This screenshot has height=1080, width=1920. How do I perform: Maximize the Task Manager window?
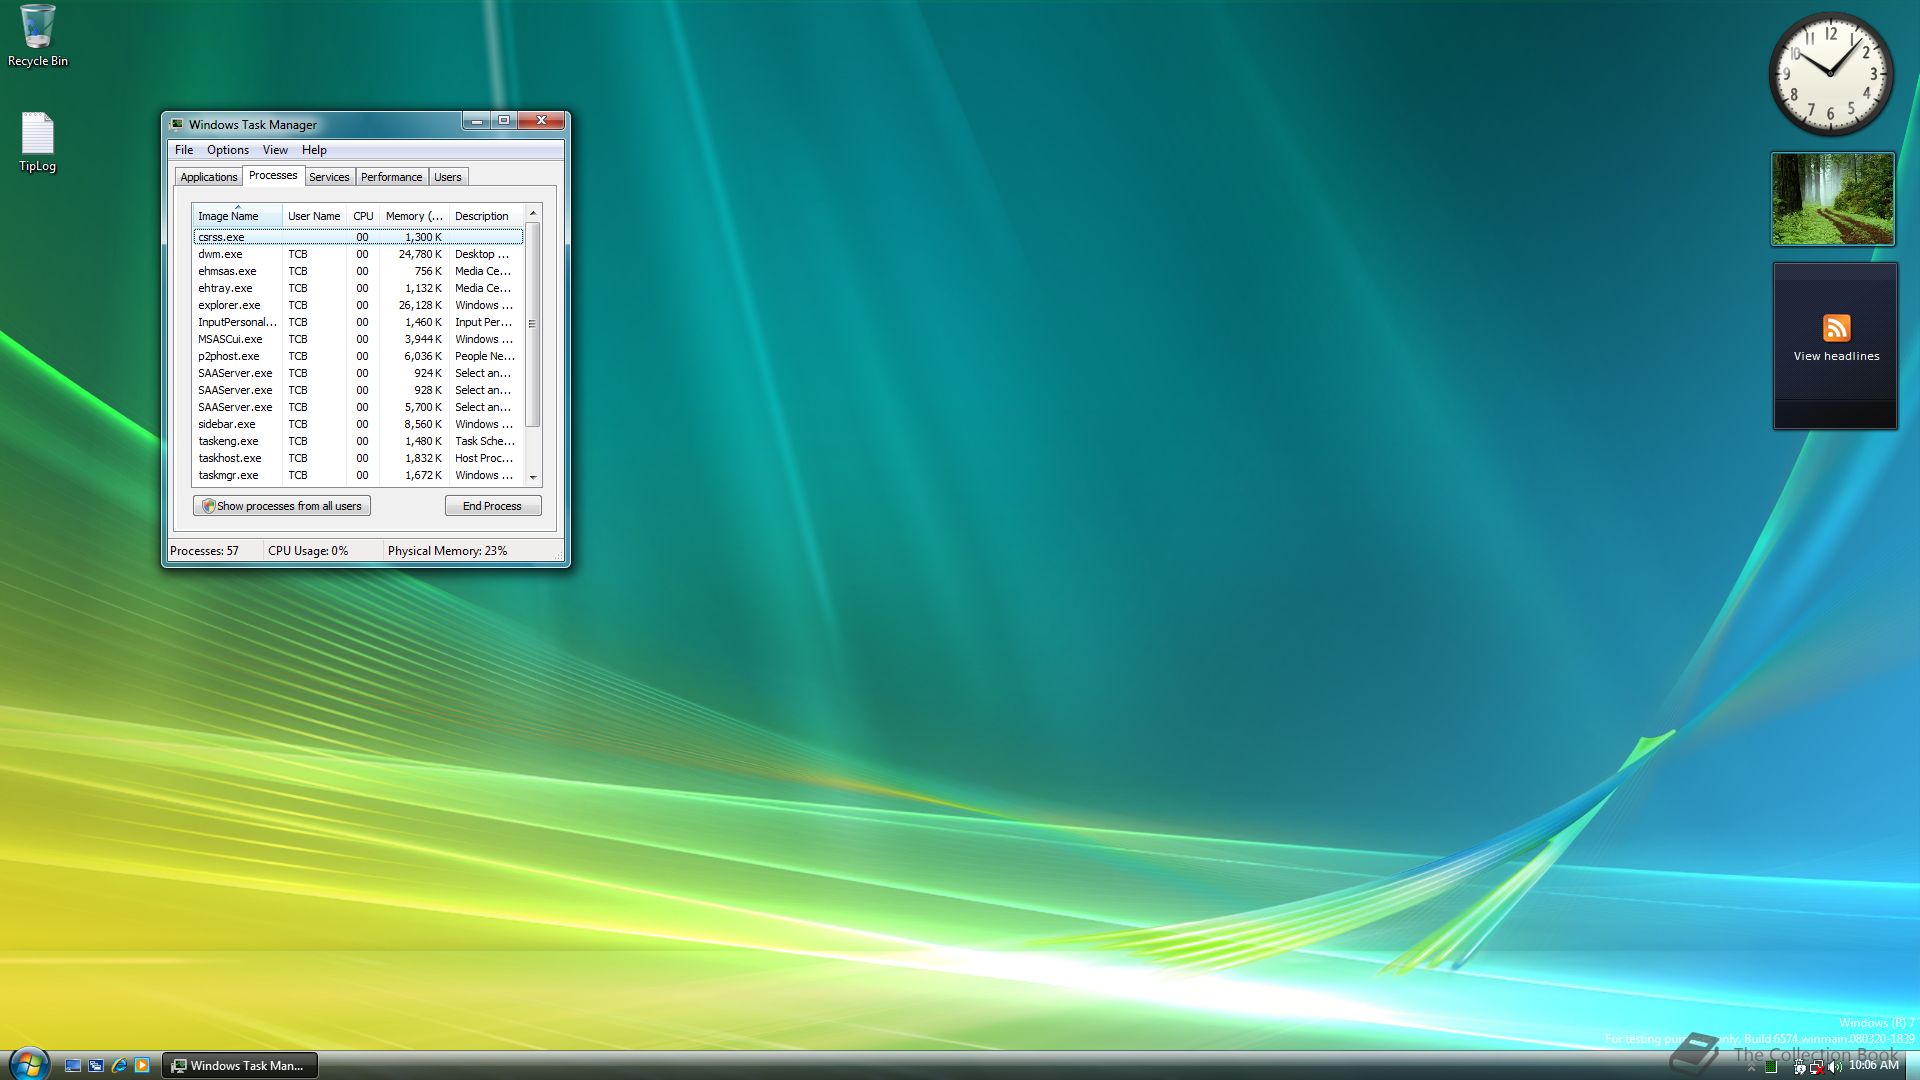pyautogui.click(x=504, y=121)
